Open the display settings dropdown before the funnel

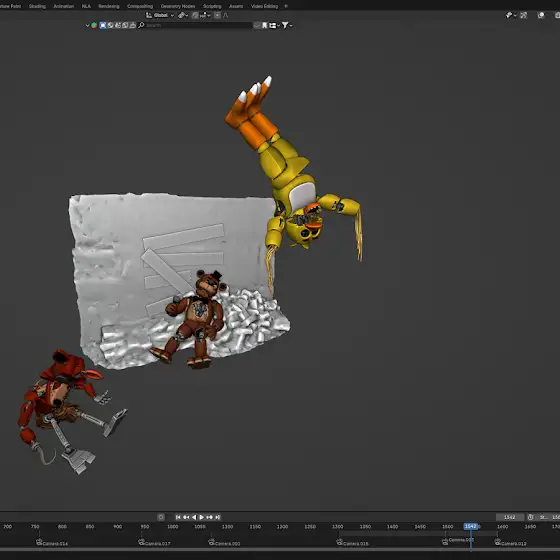(274, 25)
